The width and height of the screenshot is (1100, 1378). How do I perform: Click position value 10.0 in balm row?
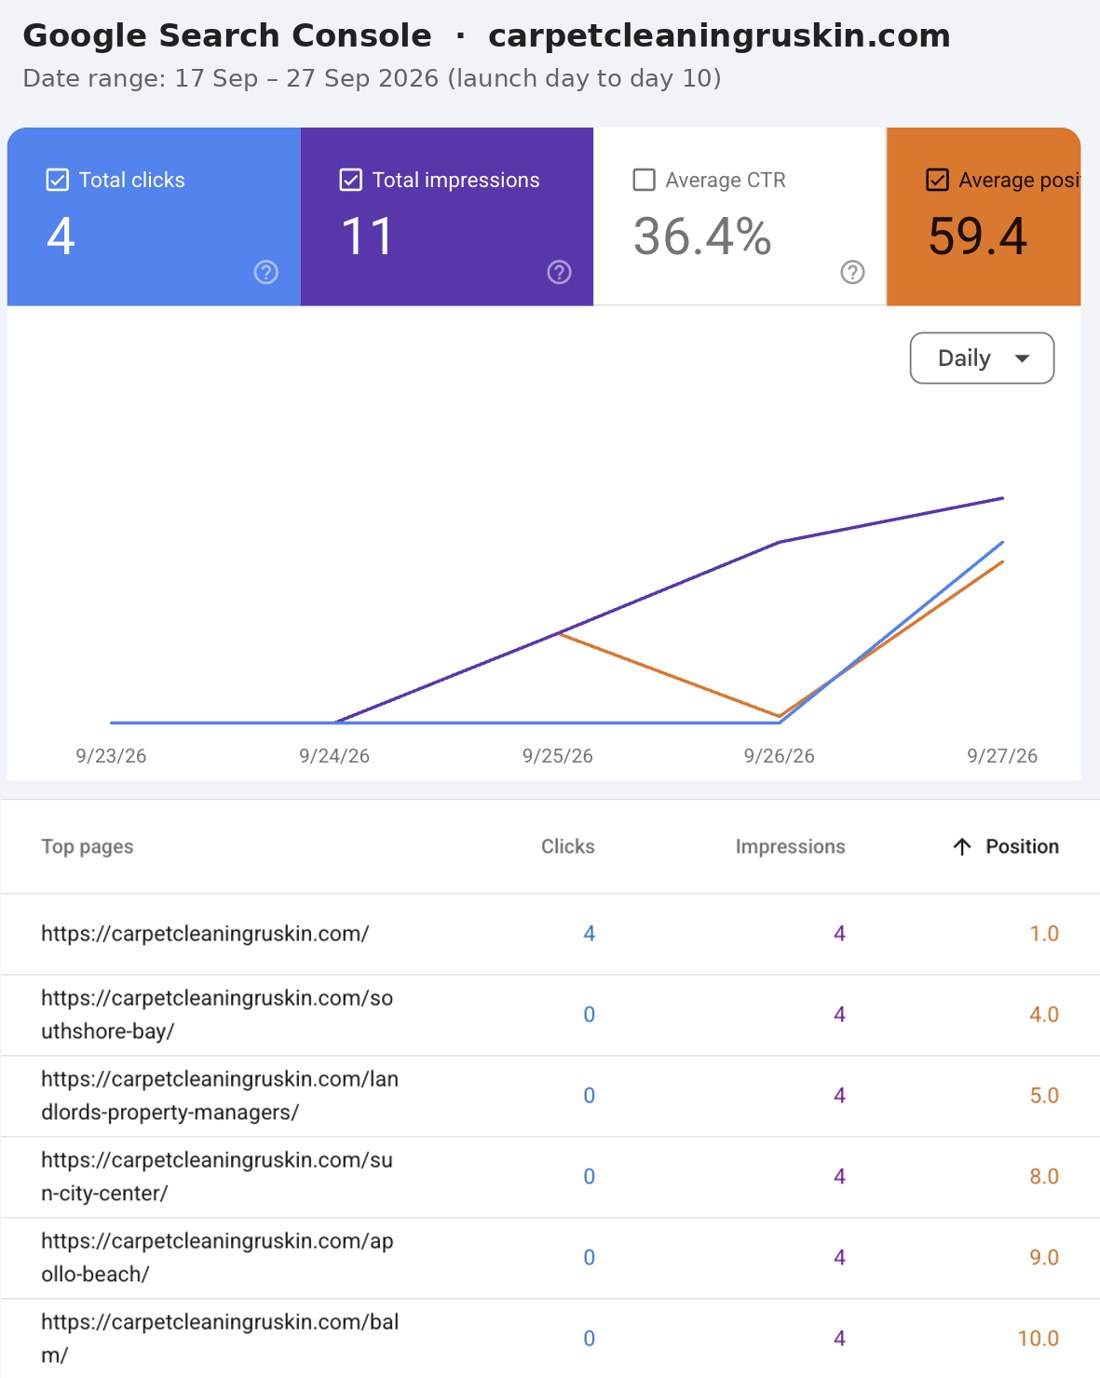pos(1038,1339)
